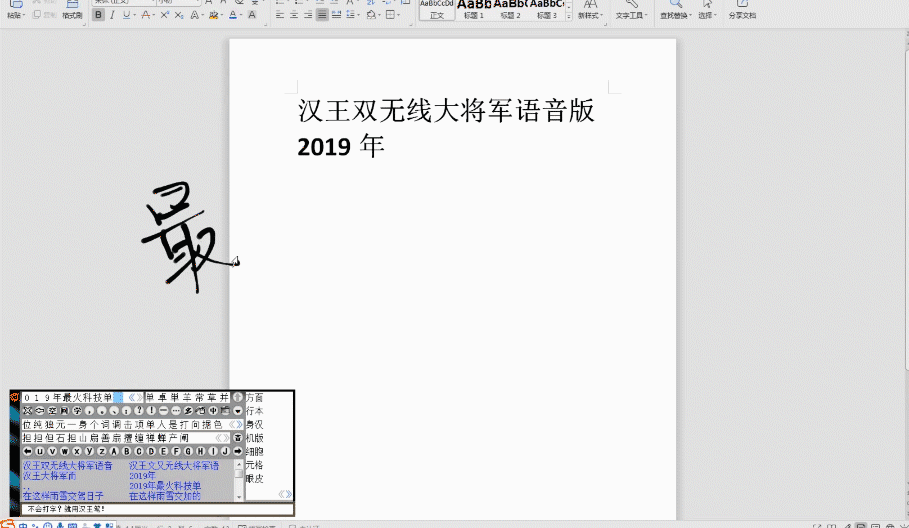Open font color dropdown arrow

pos(240,15)
